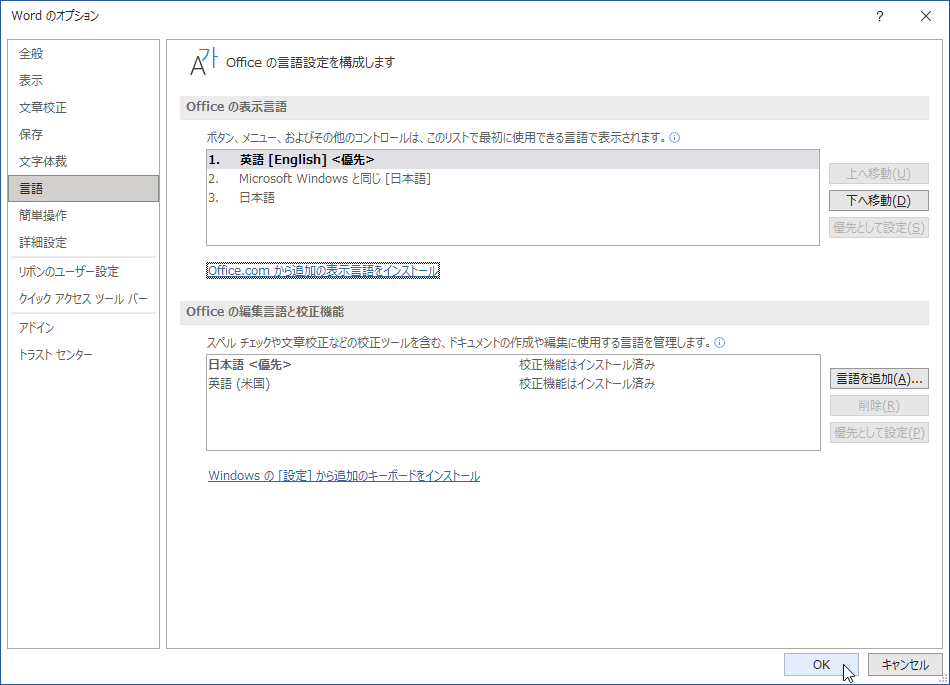Click the 言語を追加(A)... button
This screenshot has height=685, width=950.
[x=879, y=379]
